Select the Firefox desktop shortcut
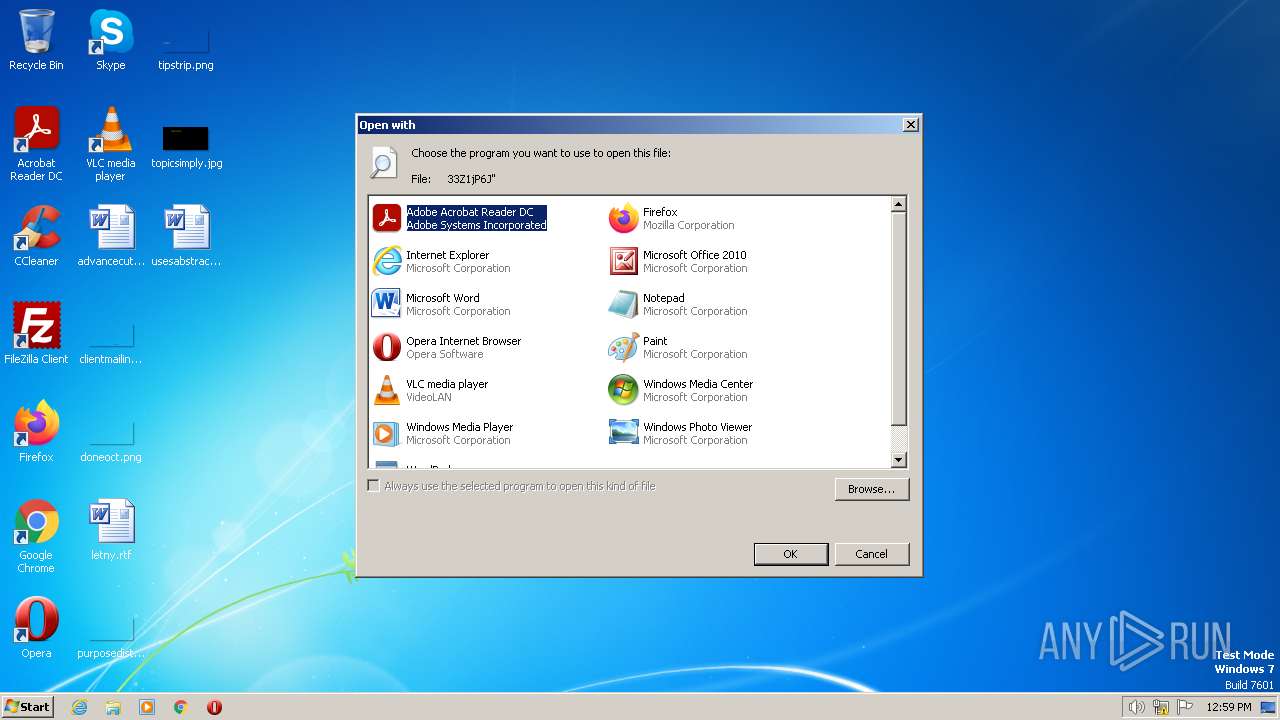 point(36,432)
